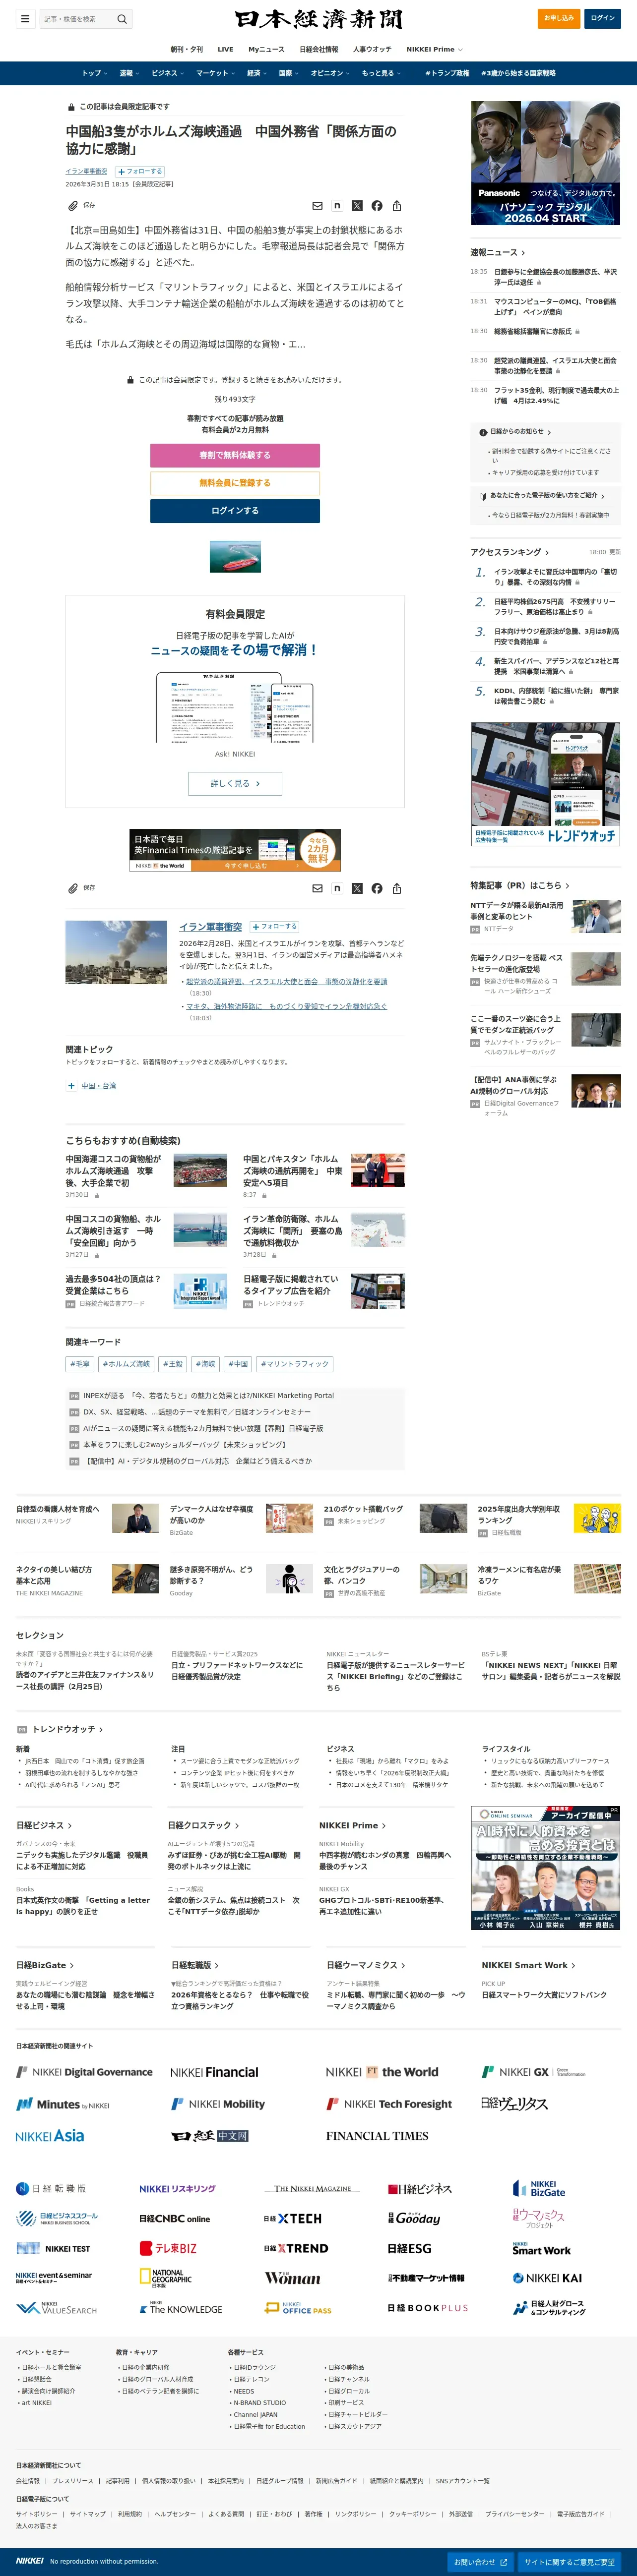Select the #マリントラフィック keyword tag
Image resolution: width=637 pixels, height=2576 pixels.
pyautogui.click(x=294, y=1364)
